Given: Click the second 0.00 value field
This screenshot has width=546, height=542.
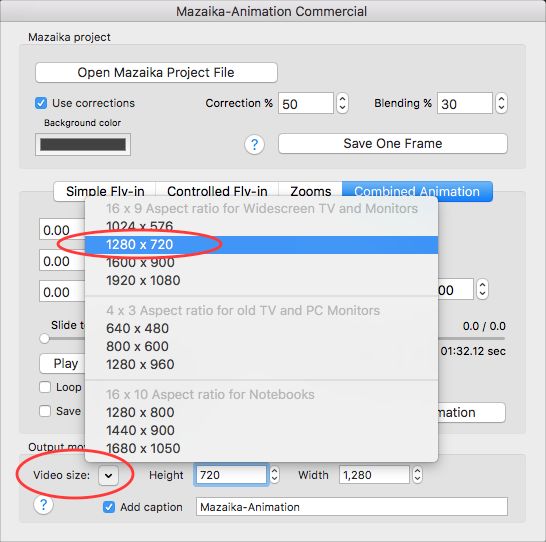Looking at the screenshot, I should (x=62, y=261).
